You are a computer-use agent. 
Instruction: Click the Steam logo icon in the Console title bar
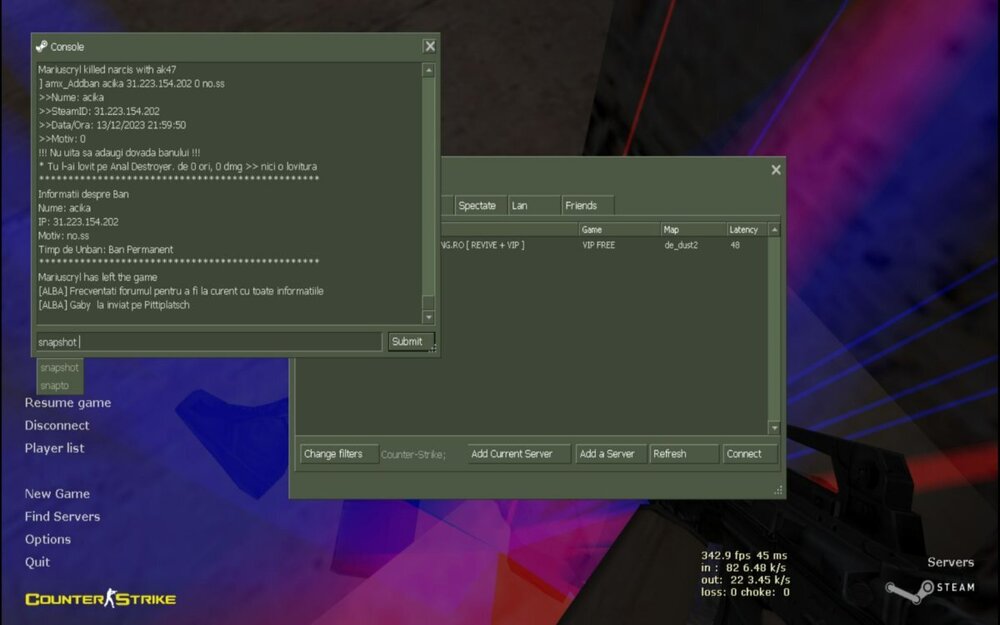[41, 46]
